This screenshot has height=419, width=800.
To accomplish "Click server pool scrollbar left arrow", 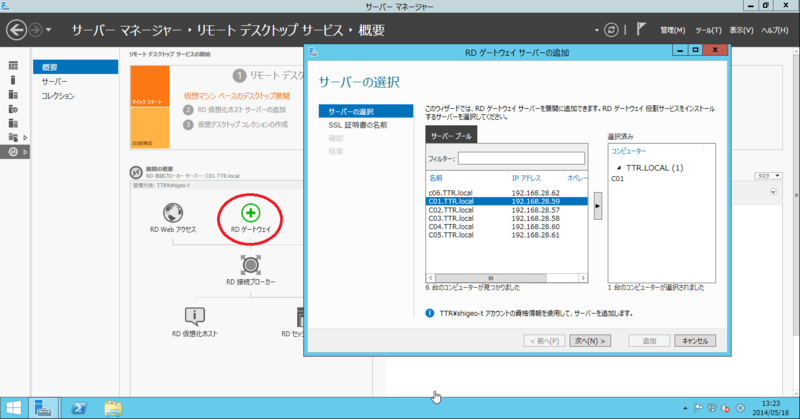I will (x=431, y=278).
